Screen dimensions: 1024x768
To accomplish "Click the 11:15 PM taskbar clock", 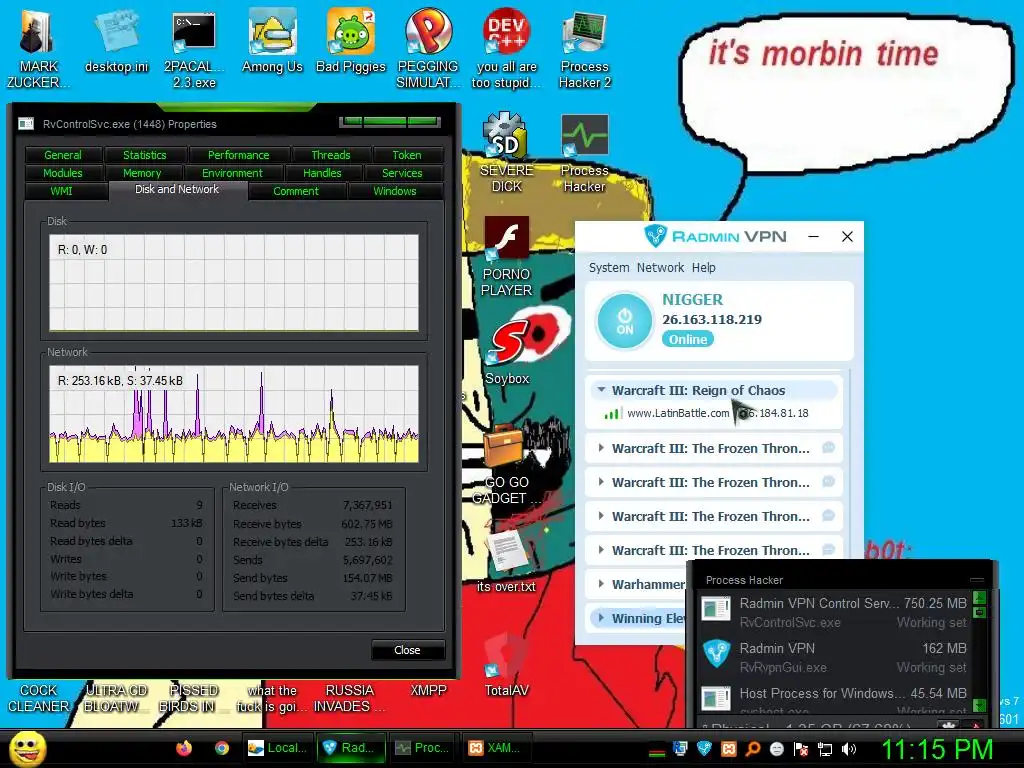I will coord(938,749).
